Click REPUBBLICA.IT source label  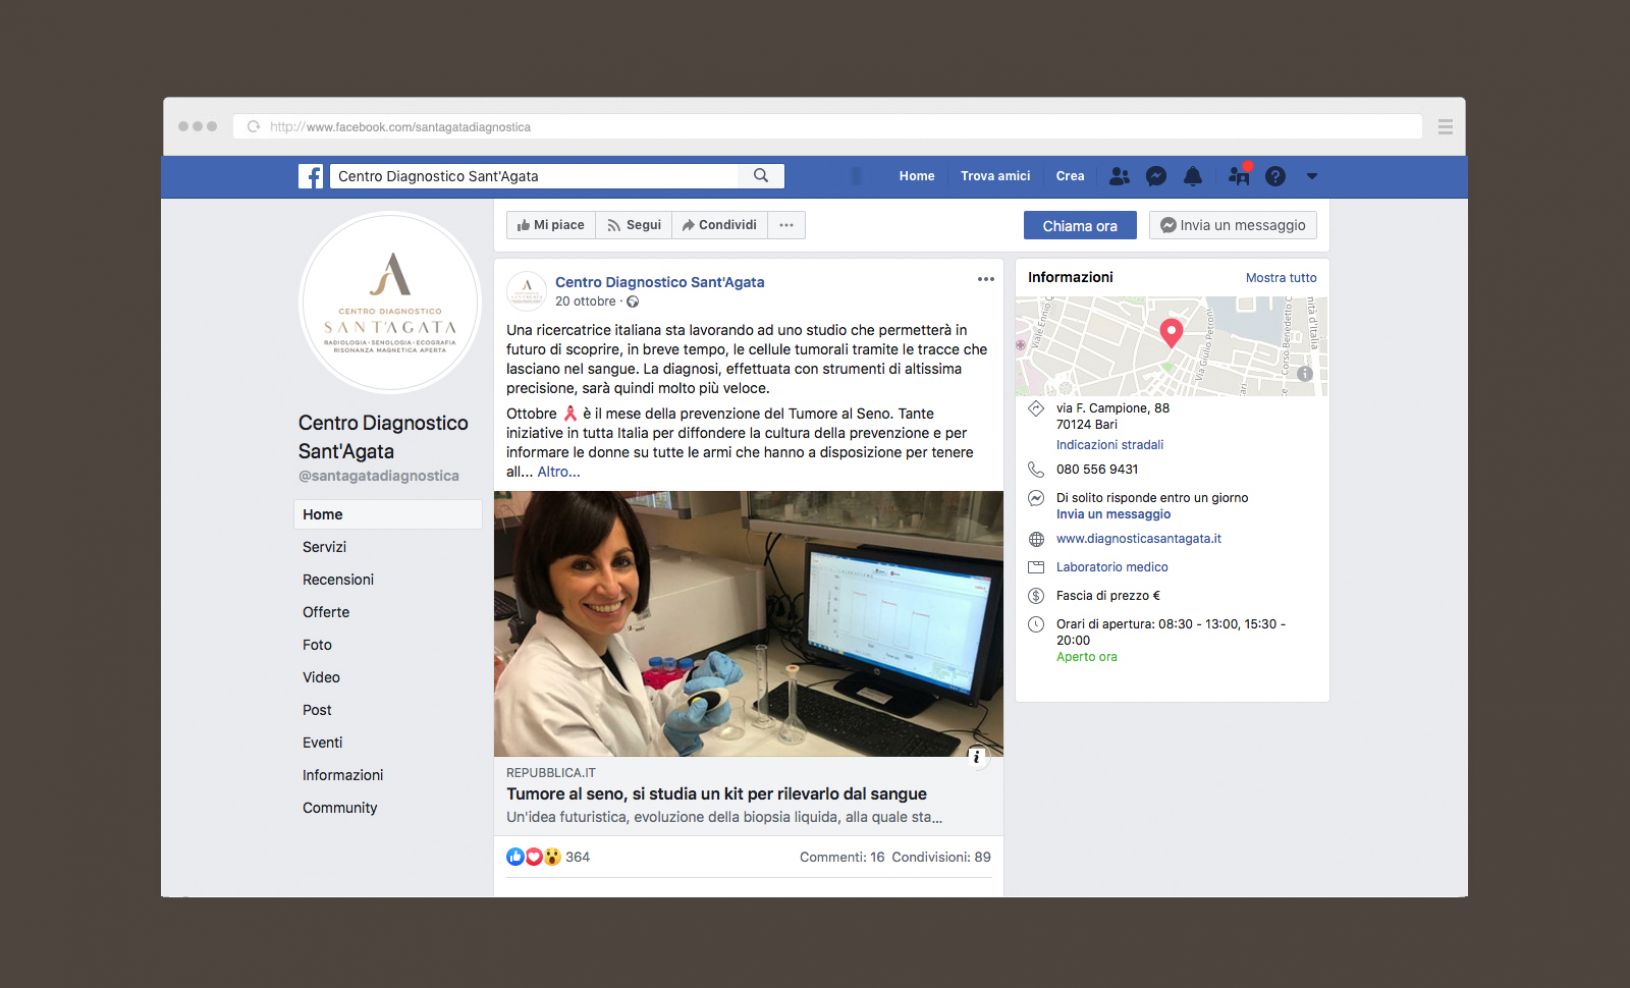pos(551,773)
